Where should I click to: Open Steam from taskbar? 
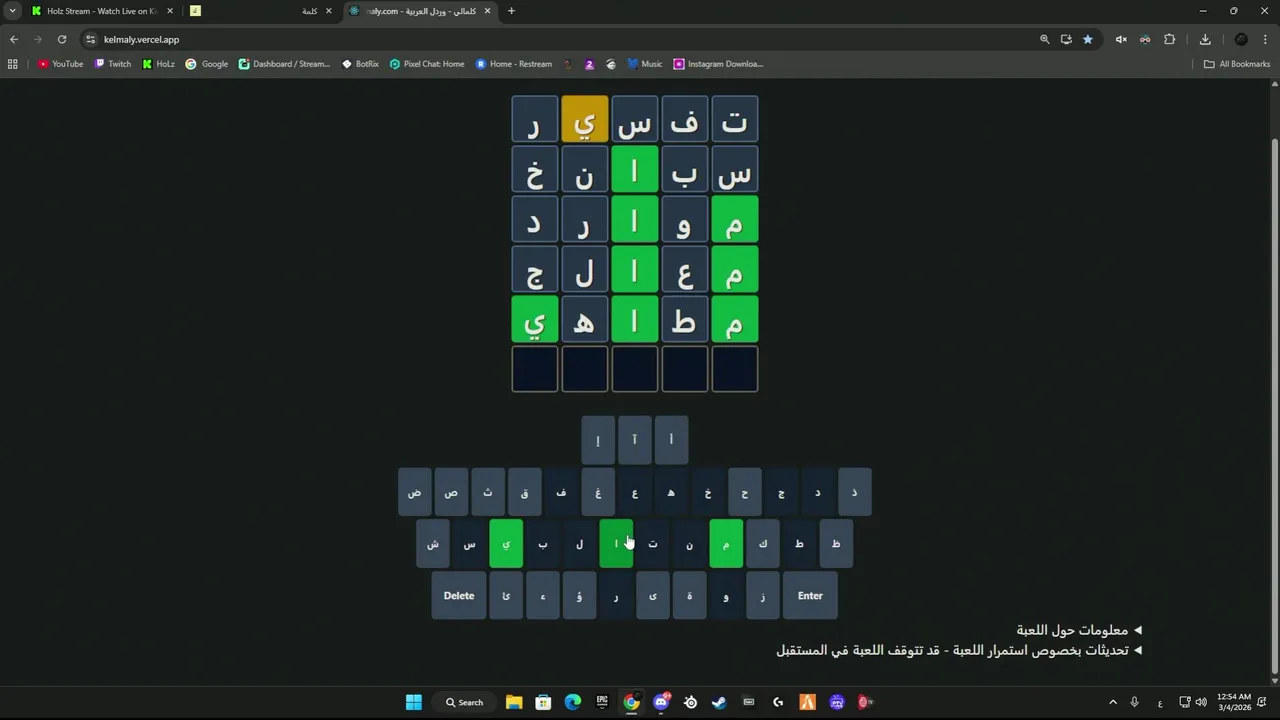click(x=719, y=702)
